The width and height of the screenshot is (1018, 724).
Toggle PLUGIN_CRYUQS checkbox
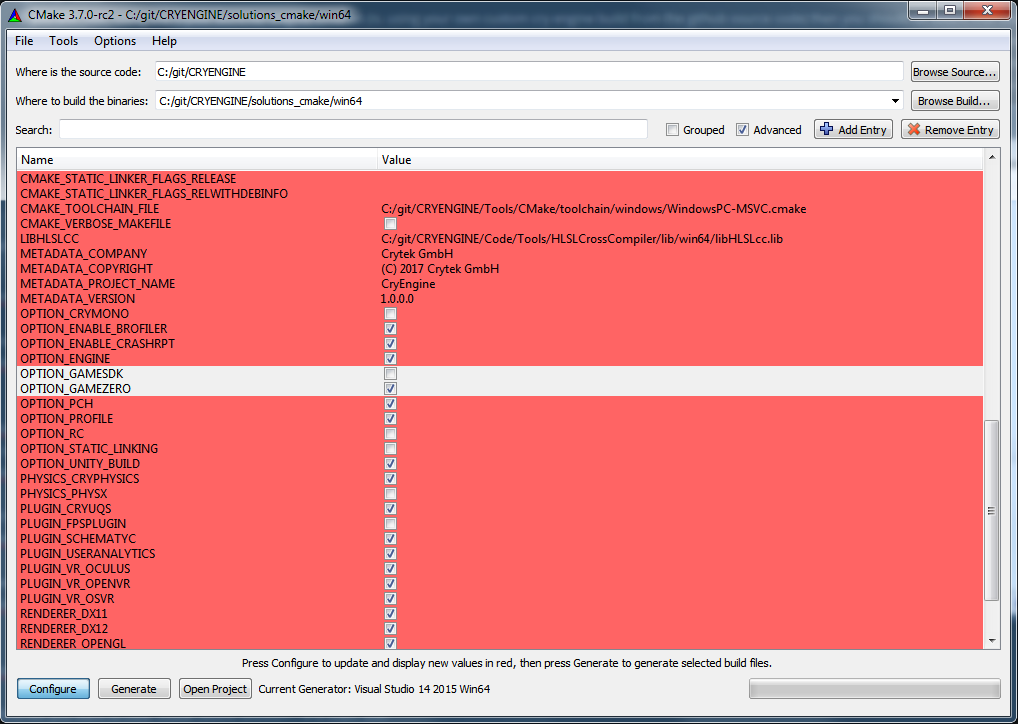tap(390, 508)
